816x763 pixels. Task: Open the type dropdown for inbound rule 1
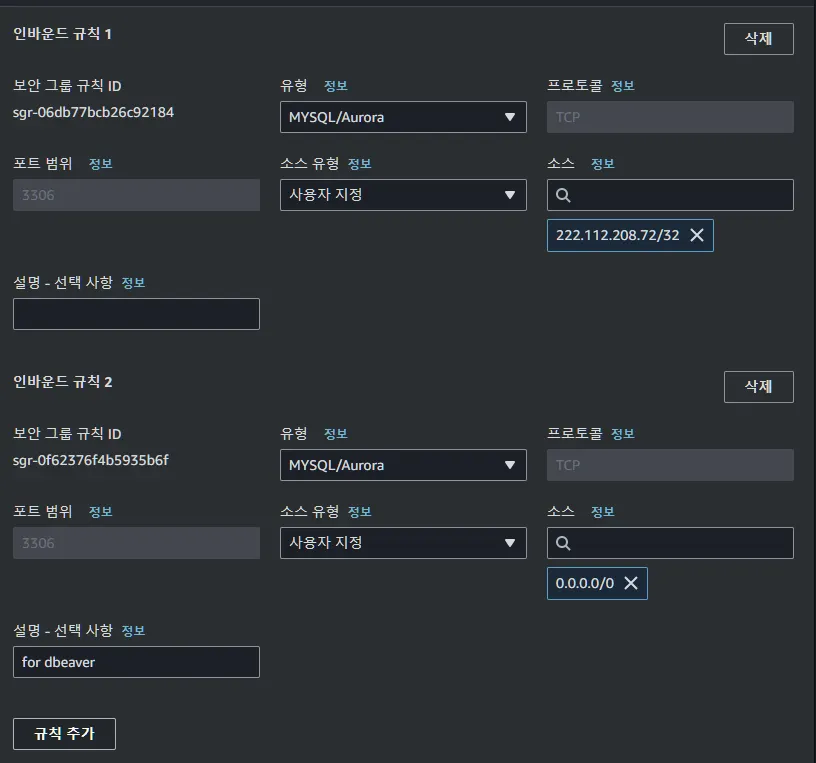[x=402, y=117]
